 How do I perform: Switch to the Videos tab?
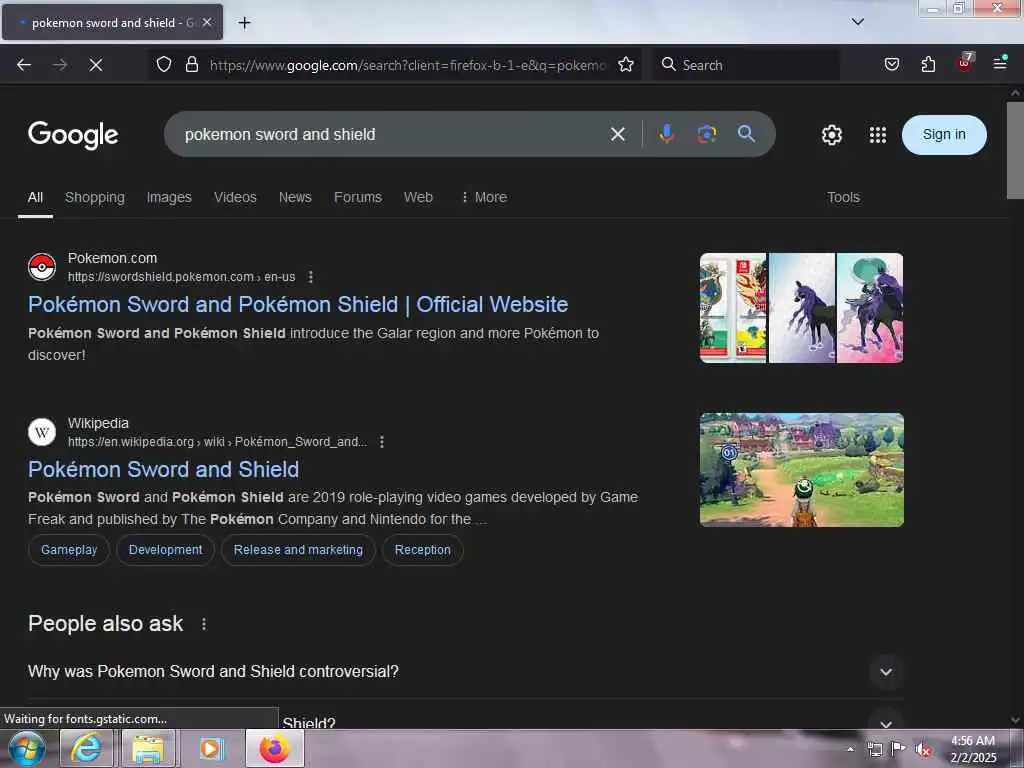235,197
